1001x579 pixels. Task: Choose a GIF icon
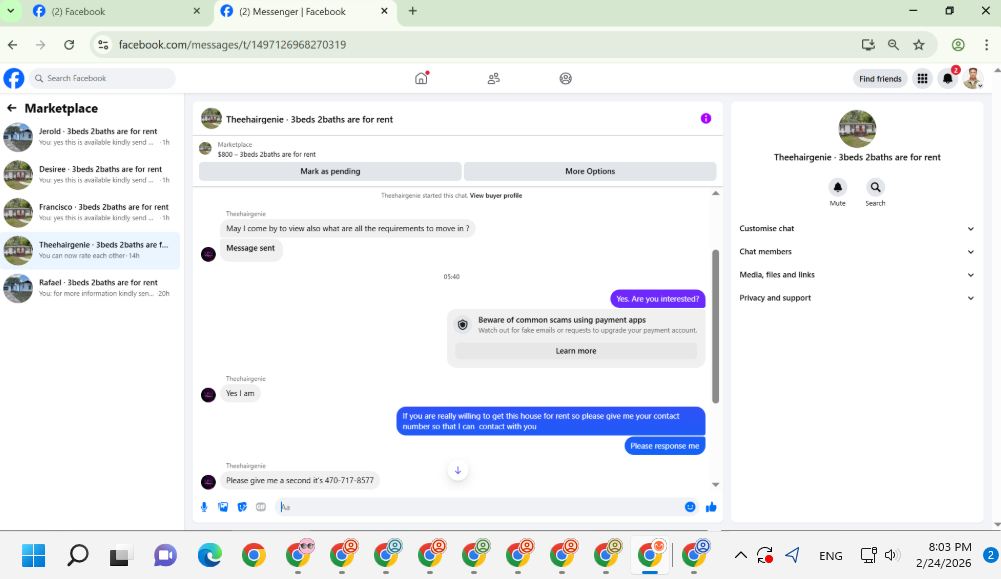(x=260, y=507)
